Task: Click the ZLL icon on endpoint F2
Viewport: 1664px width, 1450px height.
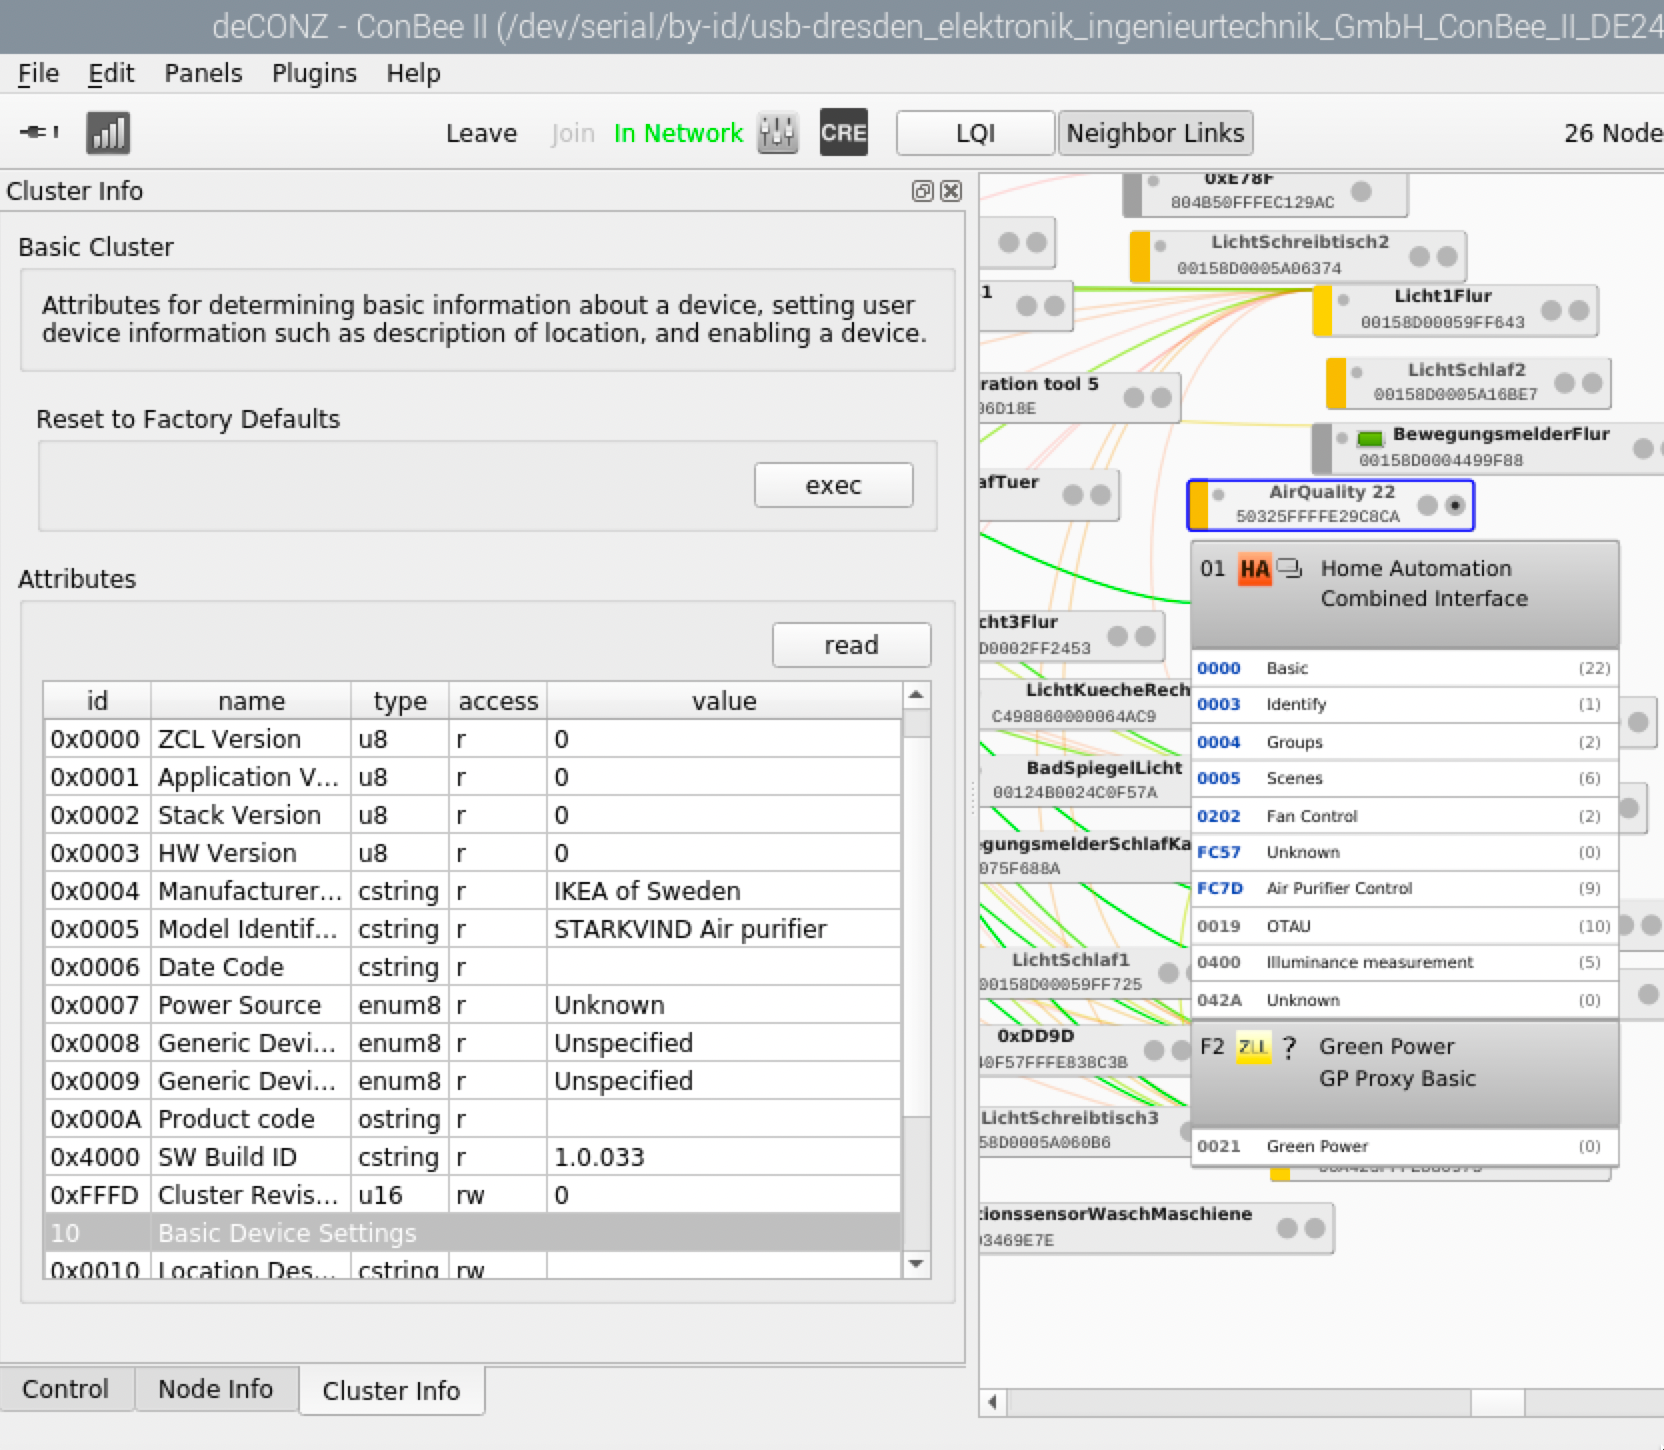Action: tap(1252, 1047)
